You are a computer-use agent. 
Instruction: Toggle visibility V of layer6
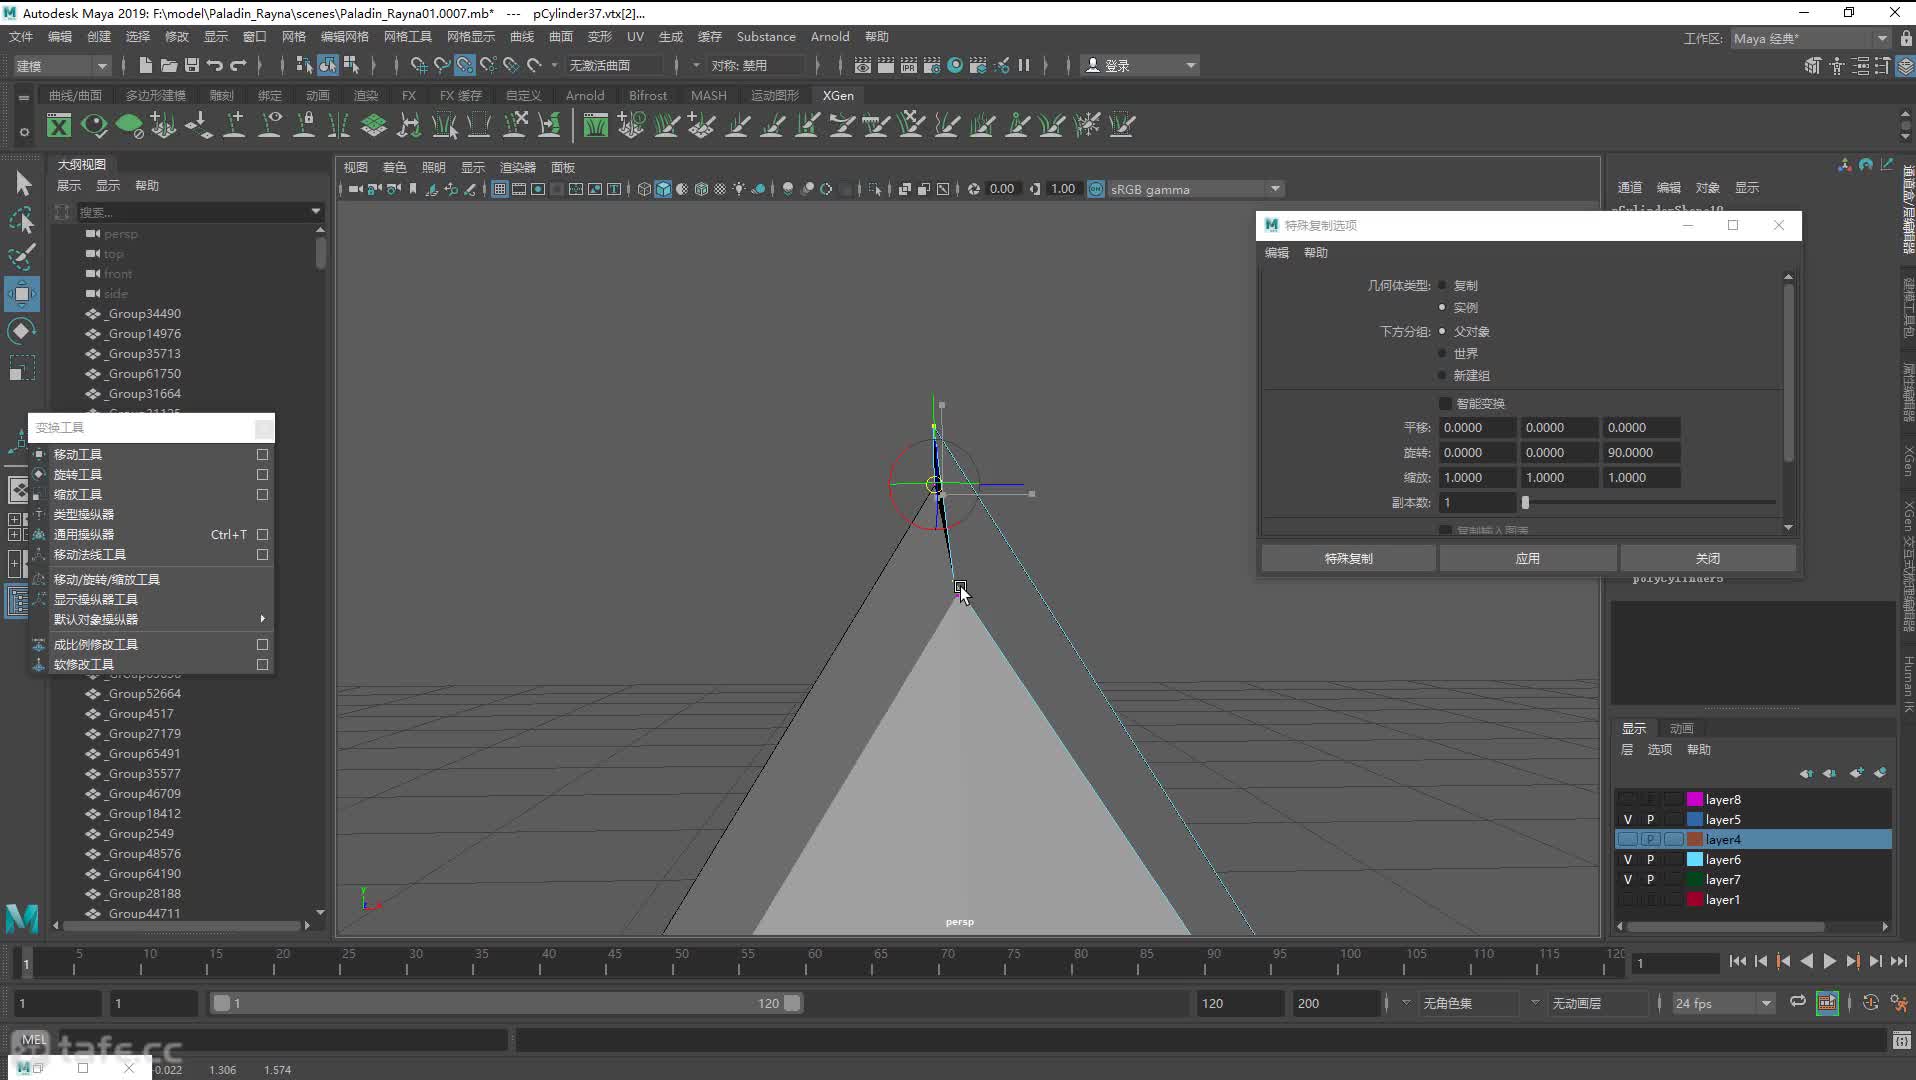pos(1627,859)
